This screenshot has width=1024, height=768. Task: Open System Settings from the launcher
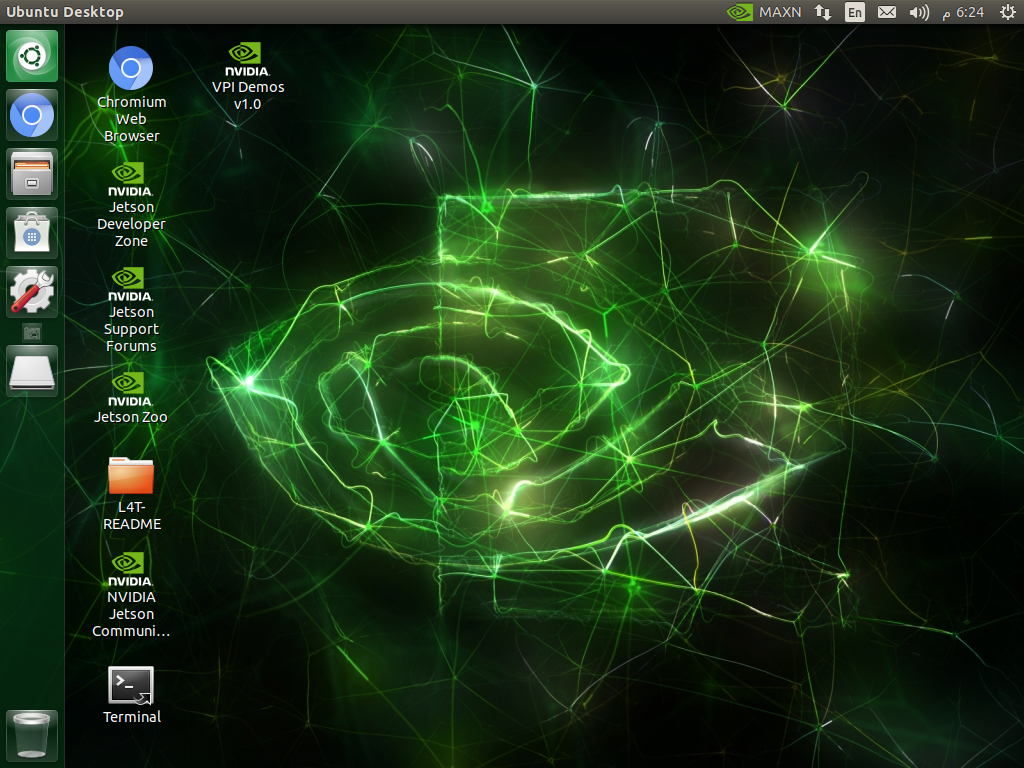32,292
